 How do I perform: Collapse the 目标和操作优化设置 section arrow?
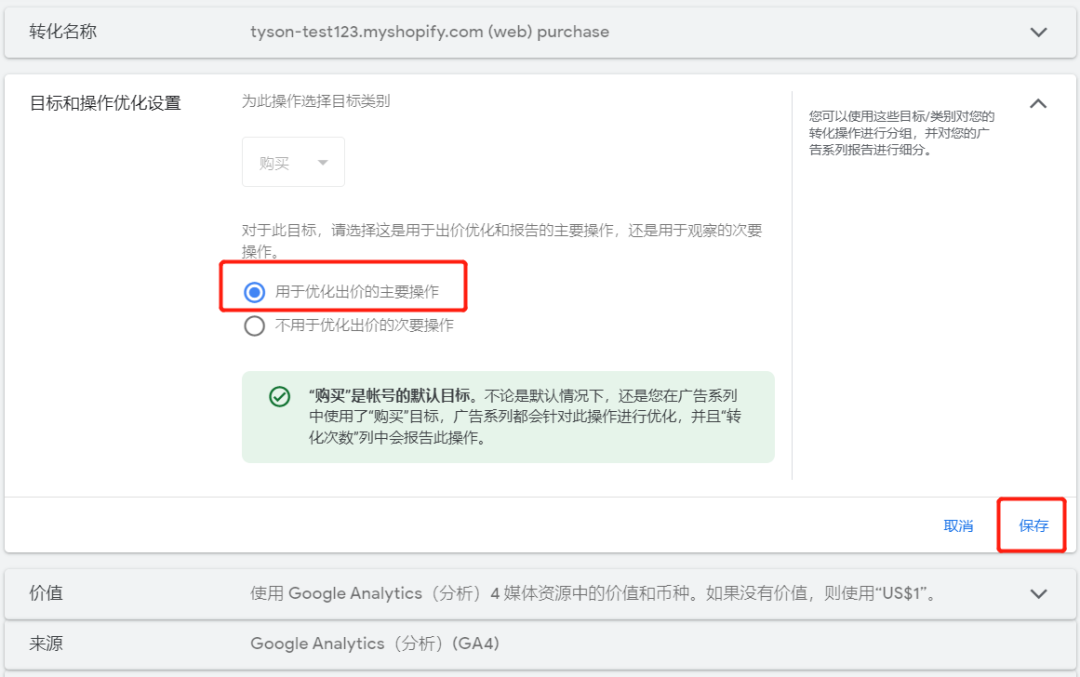click(1039, 104)
